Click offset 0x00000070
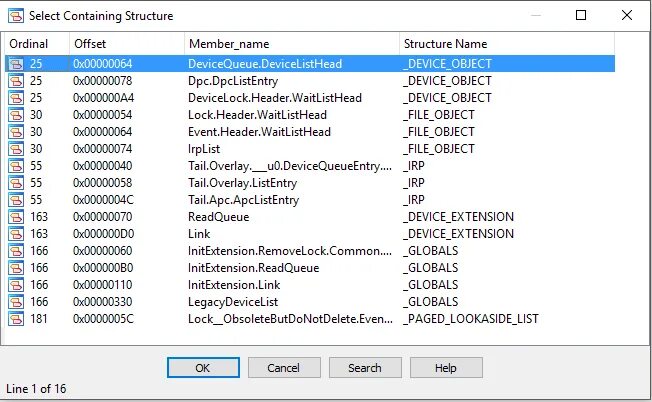This screenshot has height=402, width=652. tap(103, 217)
